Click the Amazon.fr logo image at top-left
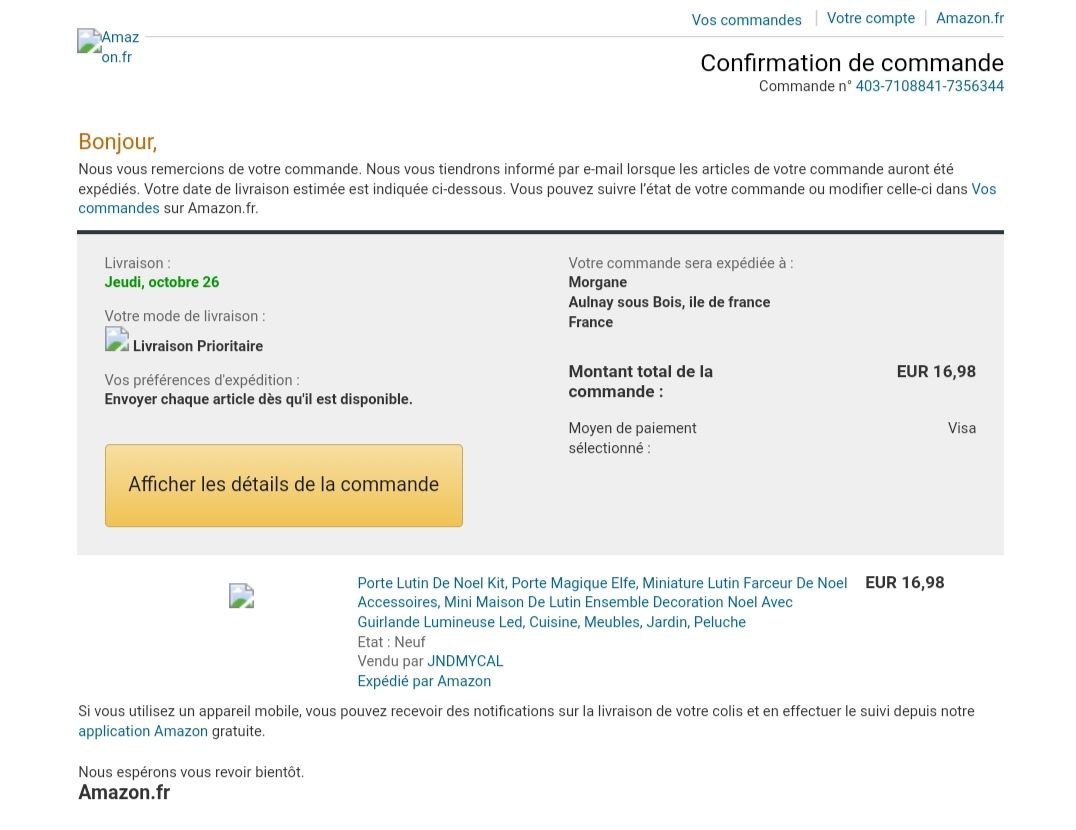1076x830 pixels. pos(109,46)
